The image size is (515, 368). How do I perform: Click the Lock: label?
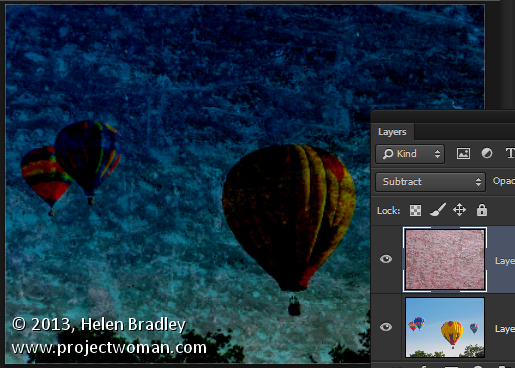click(x=388, y=211)
